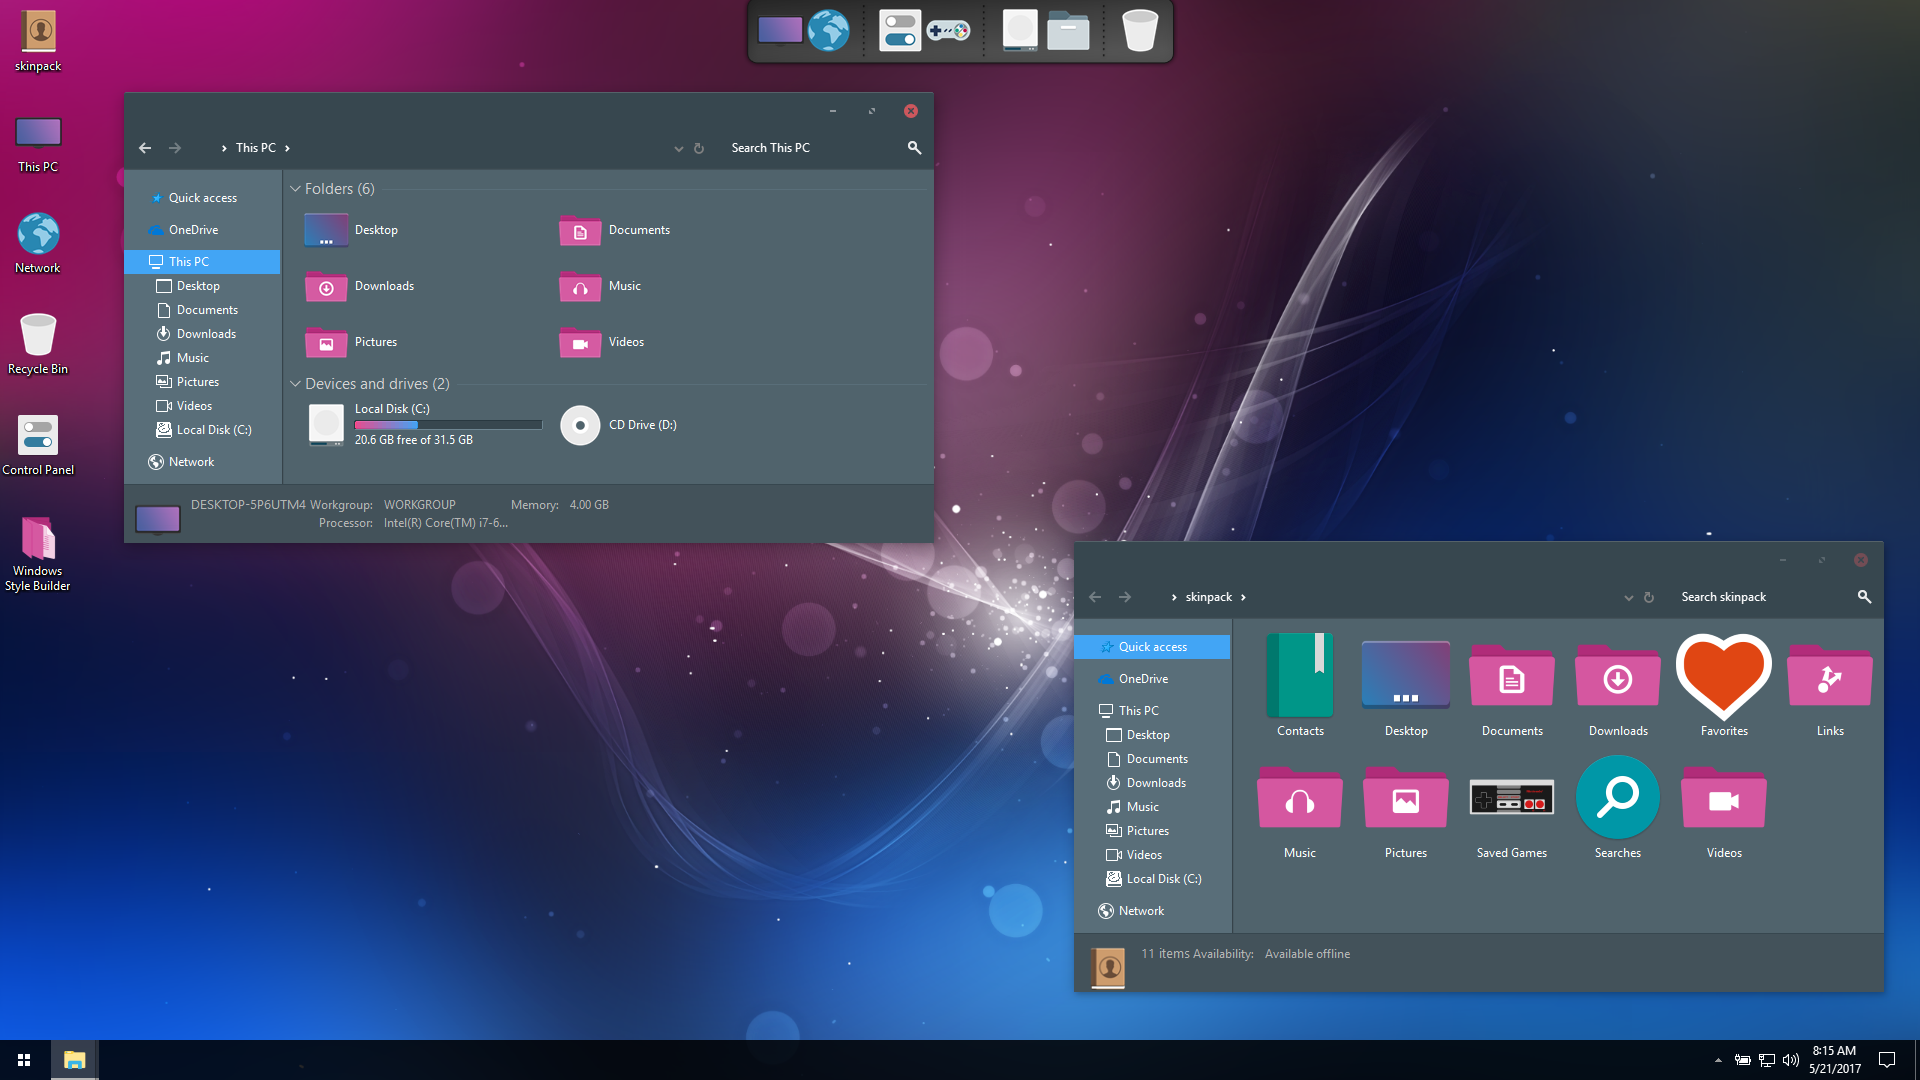Image resolution: width=1920 pixels, height=1080 pixels.
Task: Click back arrow in This PC window
Action: click(x=145, y=148)
